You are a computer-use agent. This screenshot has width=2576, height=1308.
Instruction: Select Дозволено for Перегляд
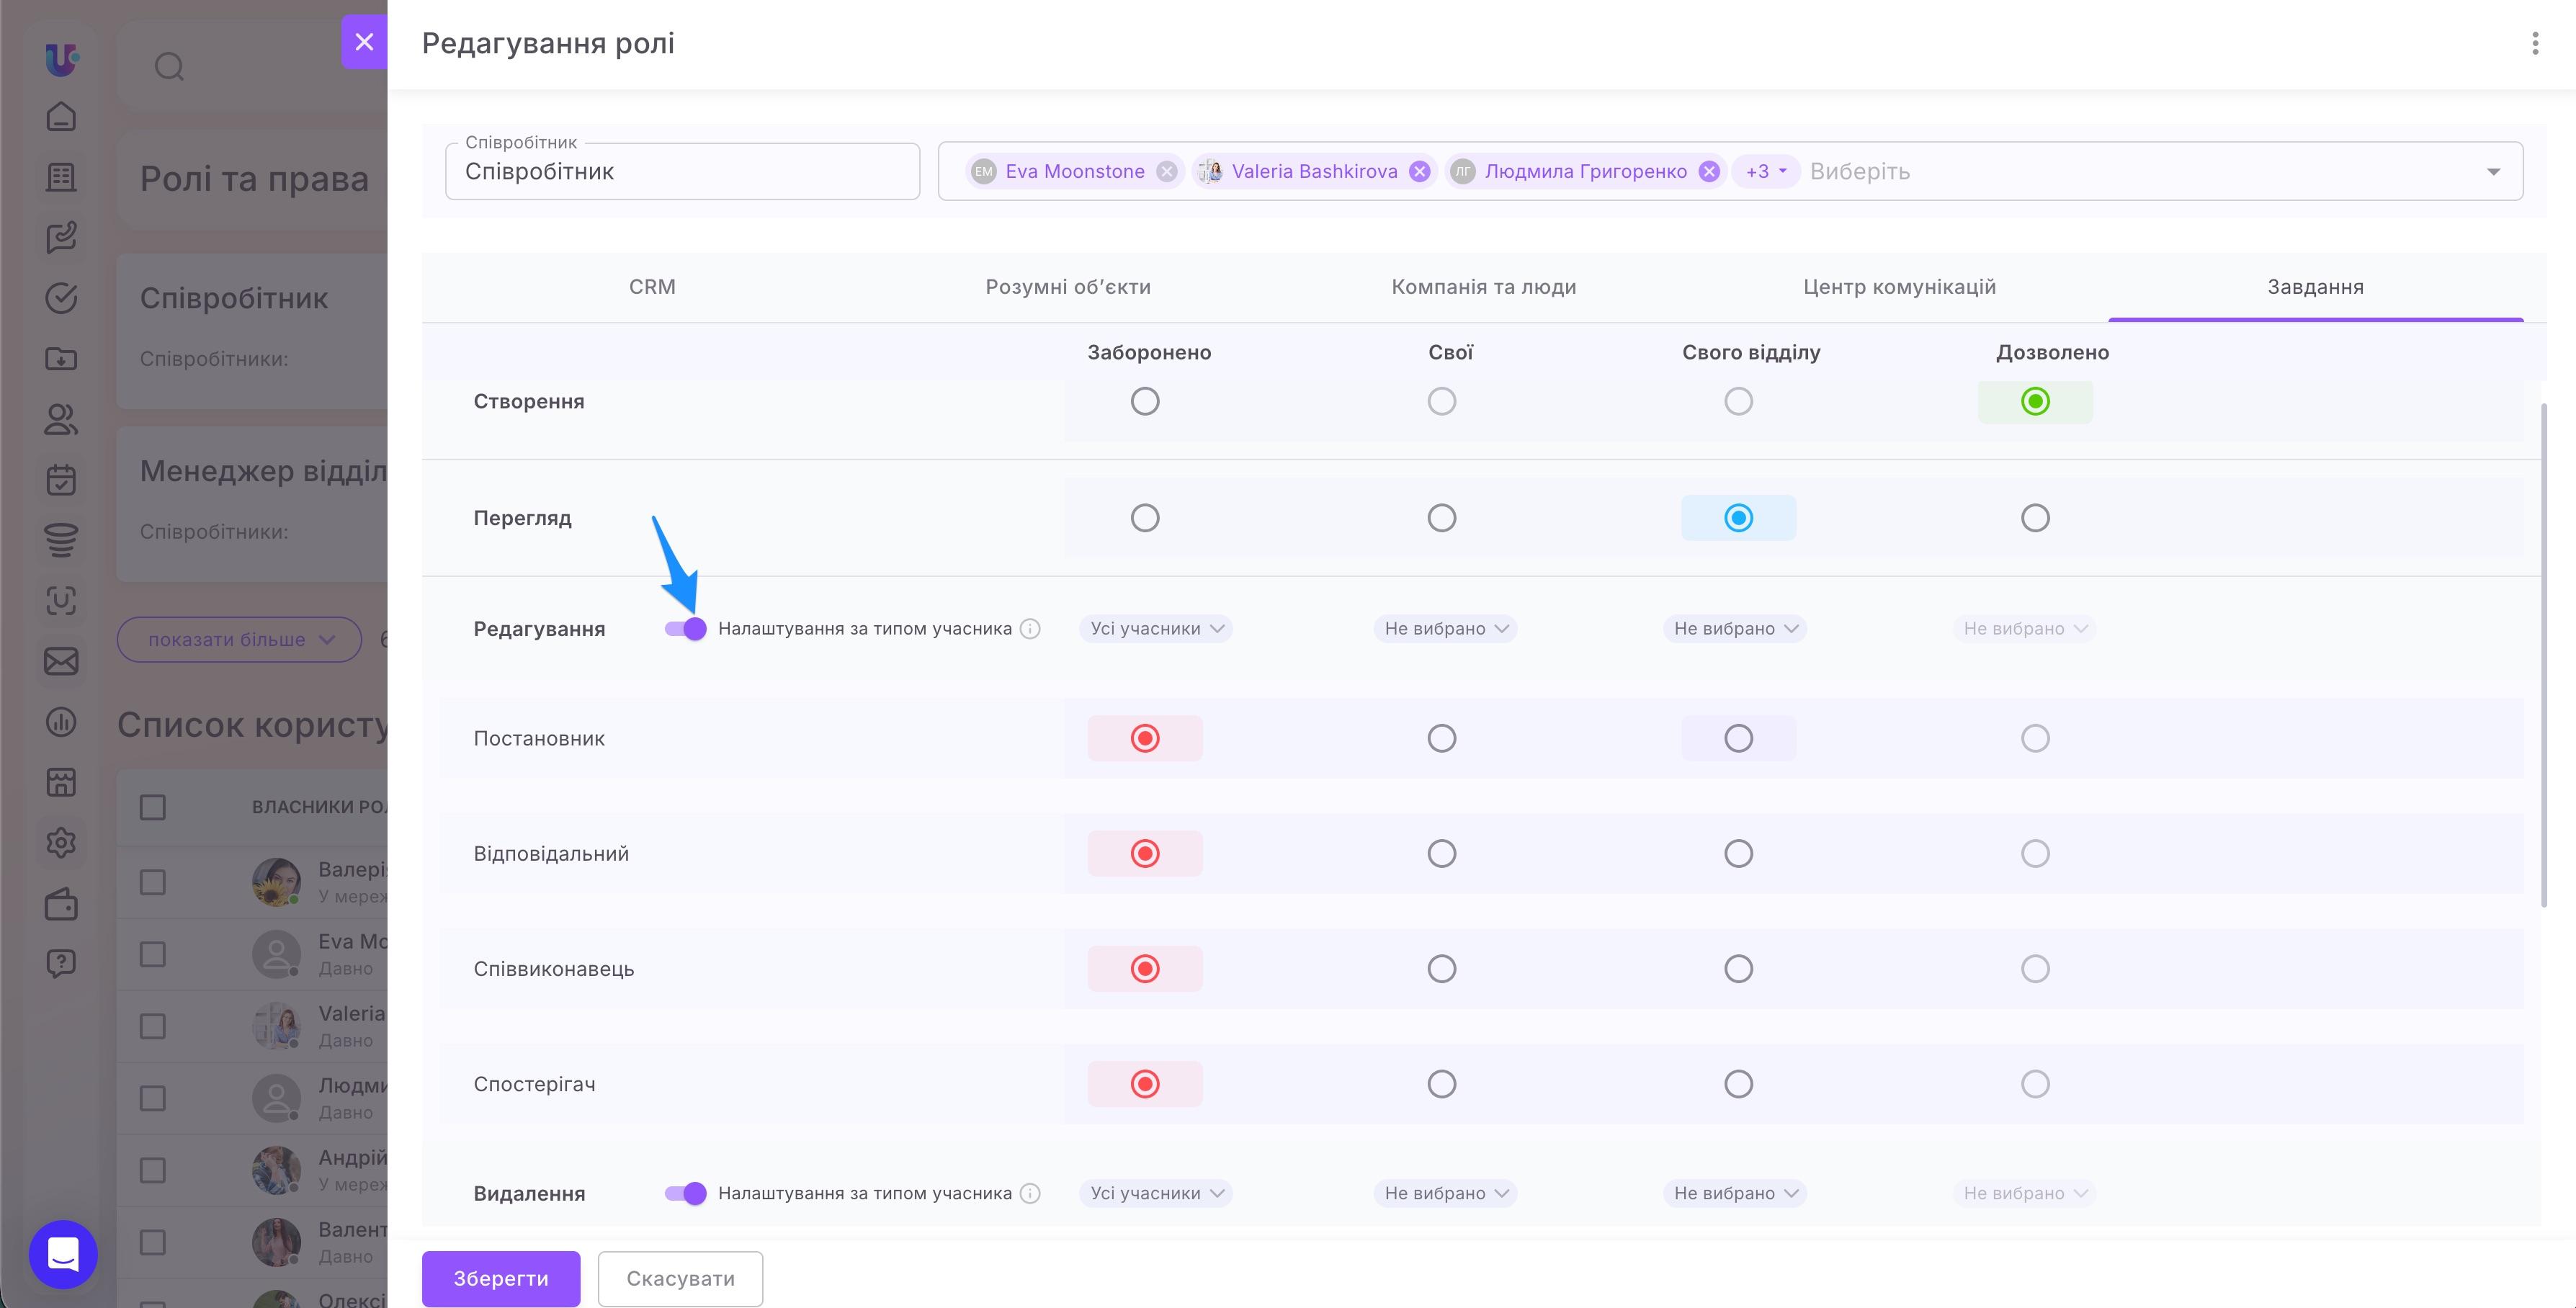click(2035, 518)
